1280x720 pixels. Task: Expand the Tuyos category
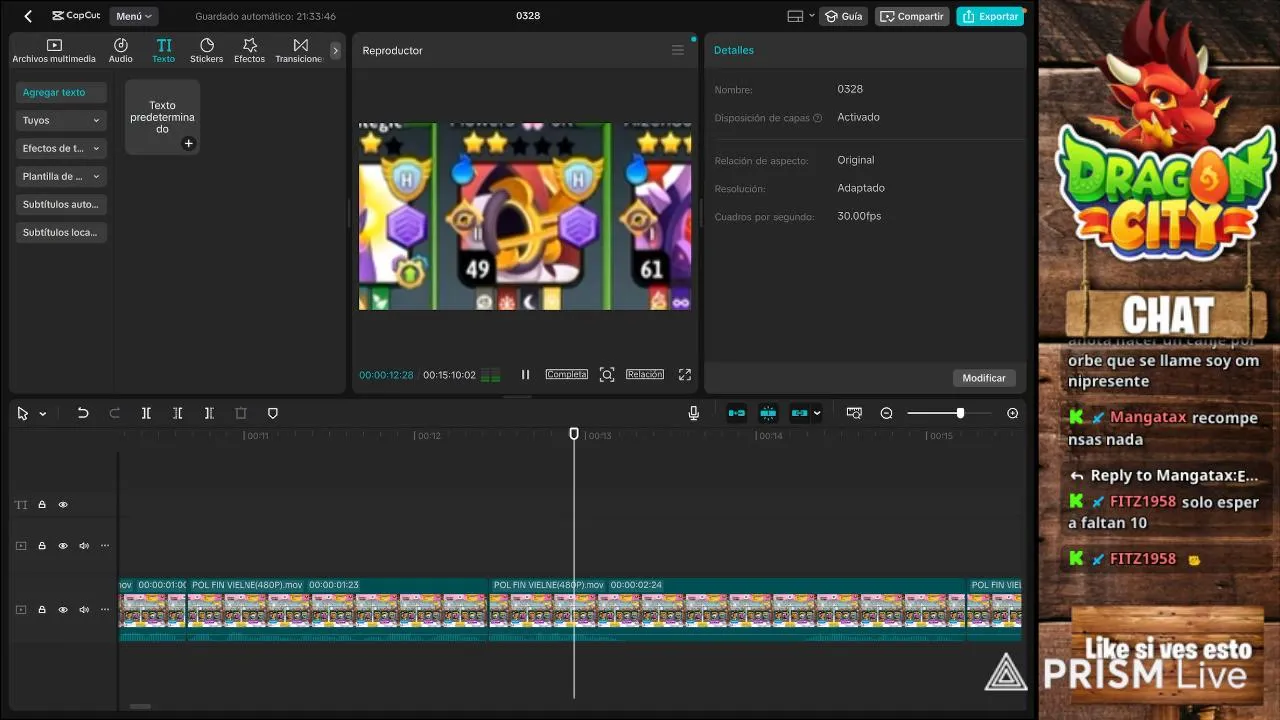61,120
